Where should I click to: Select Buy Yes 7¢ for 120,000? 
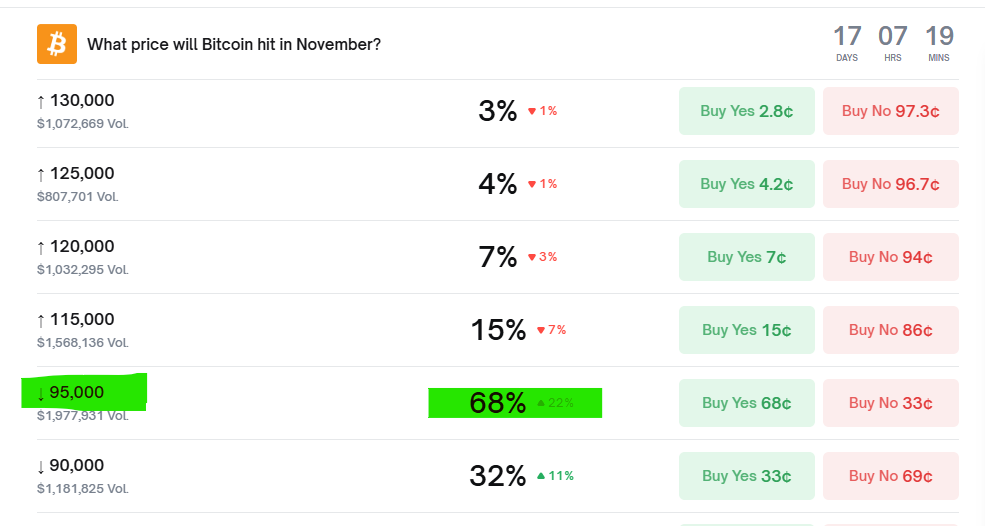coord(747,257)
